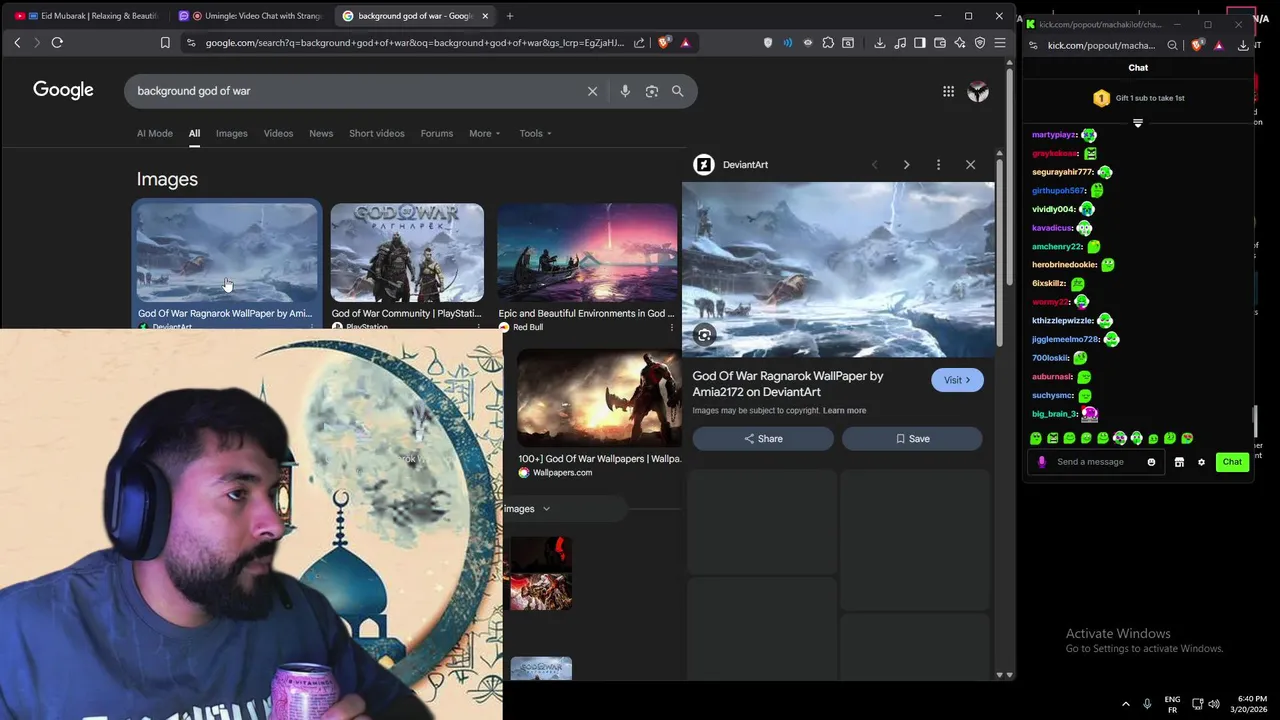Go back using the browser back arrow
The height and width of the screenshot is (720, 1280).
[17, 43]
